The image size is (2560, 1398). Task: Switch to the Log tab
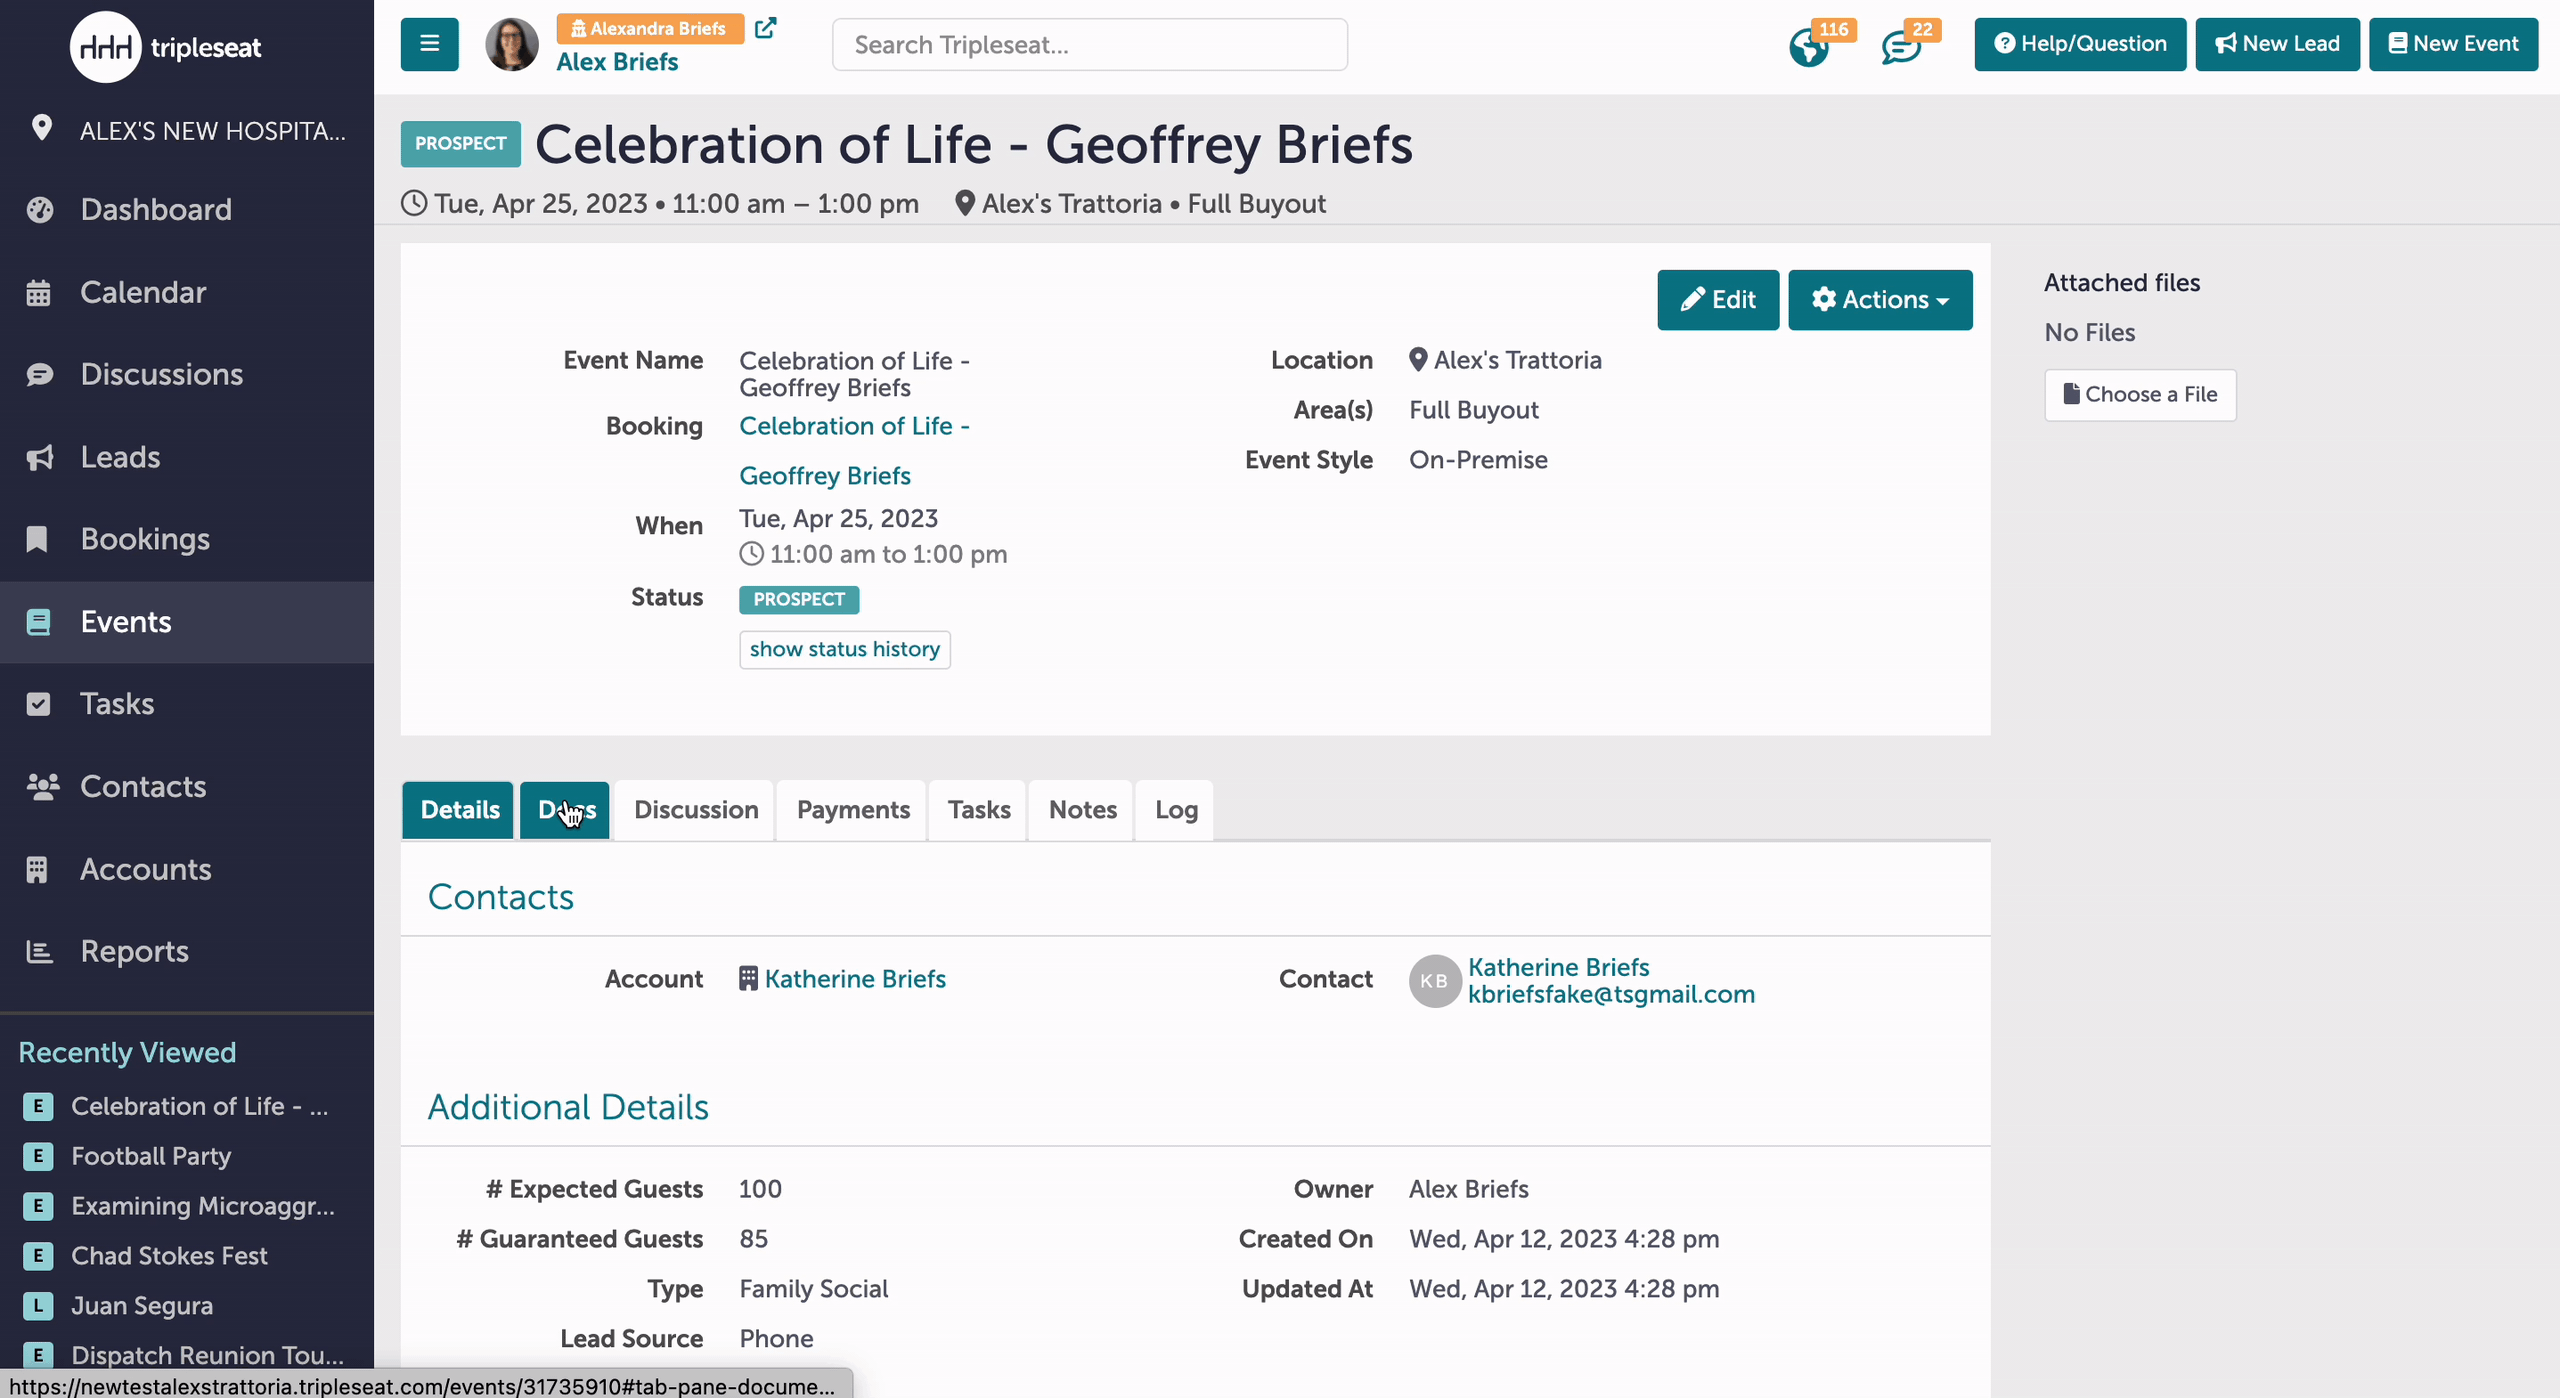1176,810
